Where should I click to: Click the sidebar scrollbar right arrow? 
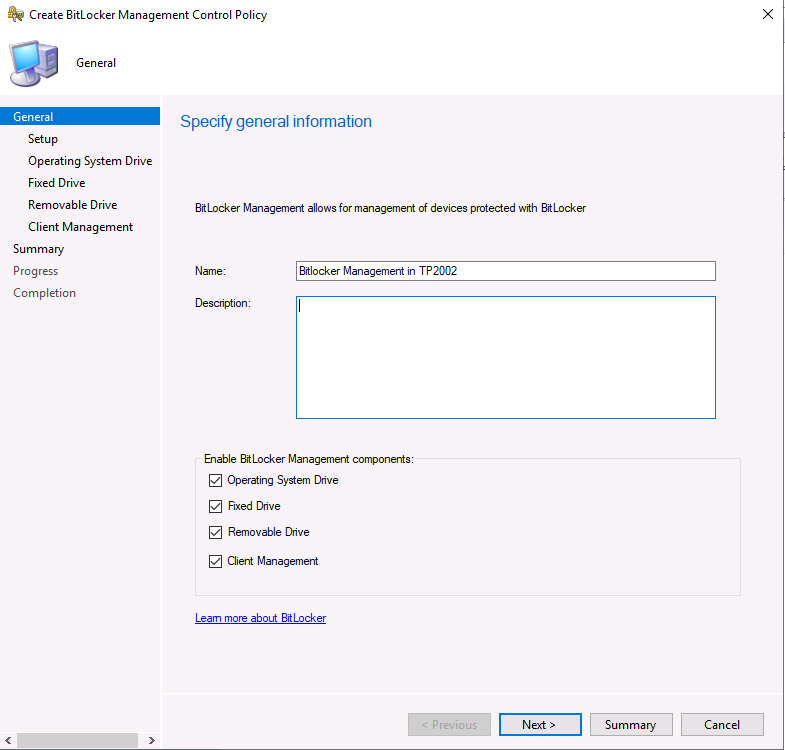(151, 740)
